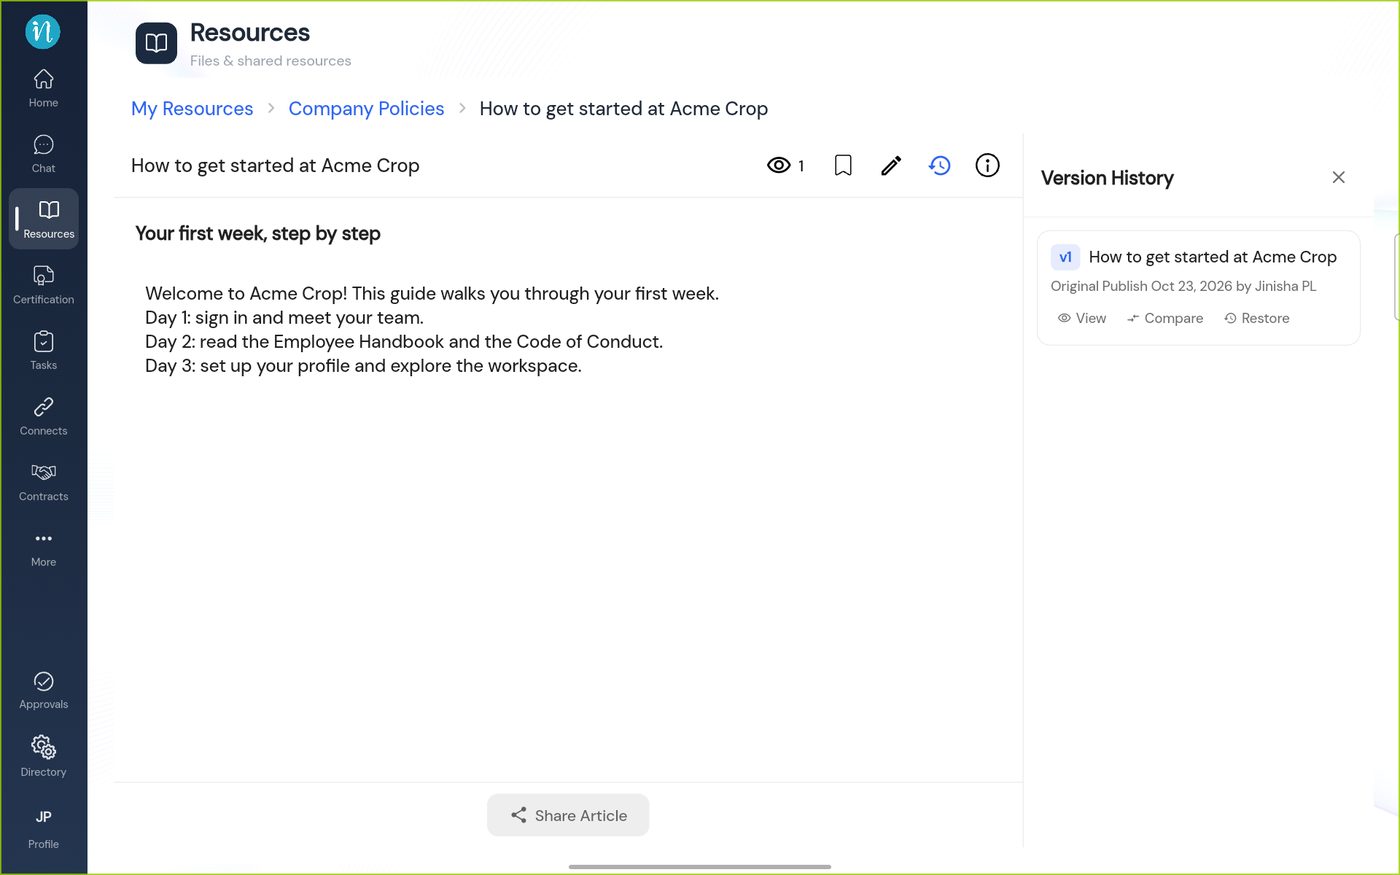Click the current breadcrumb 'How to get started at Acme Crop'

coord(624,109)
